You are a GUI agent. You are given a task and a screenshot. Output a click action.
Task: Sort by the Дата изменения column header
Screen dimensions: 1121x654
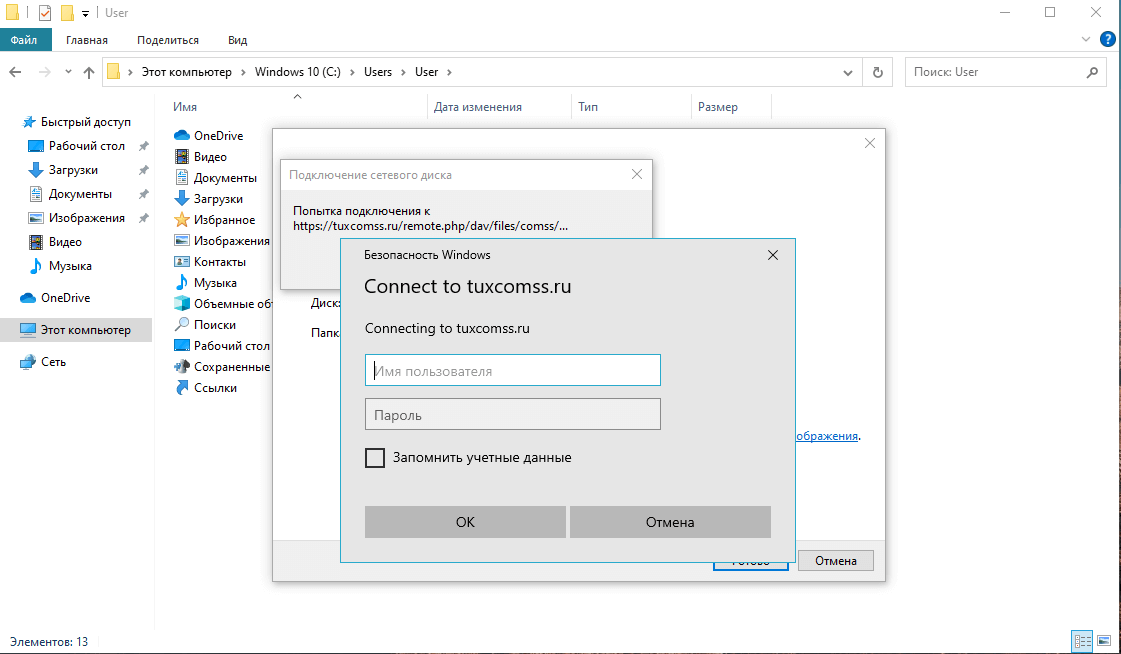[478, 107]
